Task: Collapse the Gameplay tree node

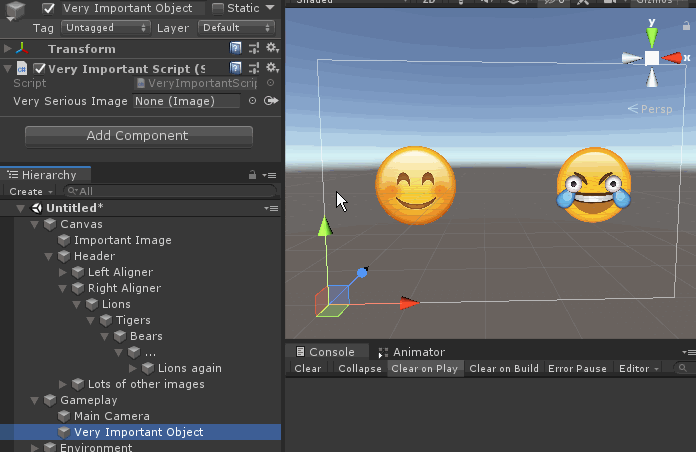Action: coord(35,400)
